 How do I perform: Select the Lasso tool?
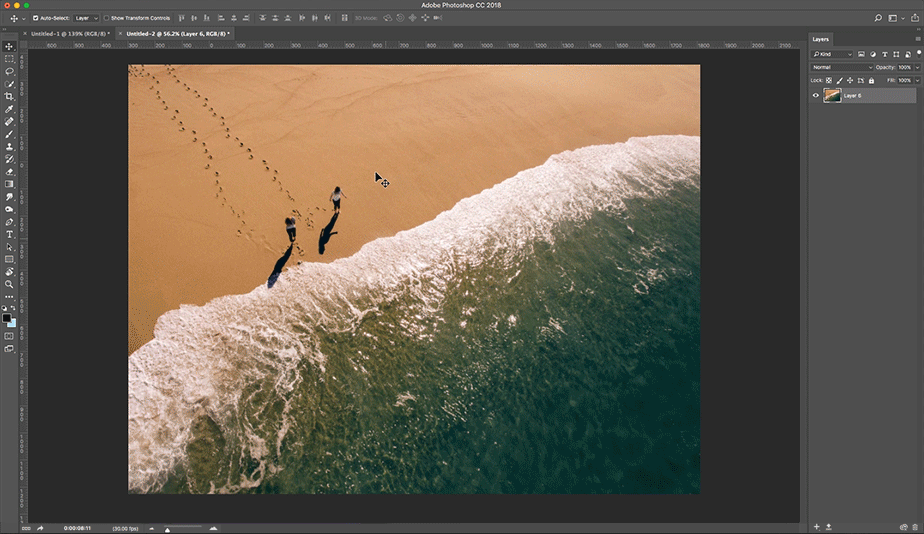(9, 71)
